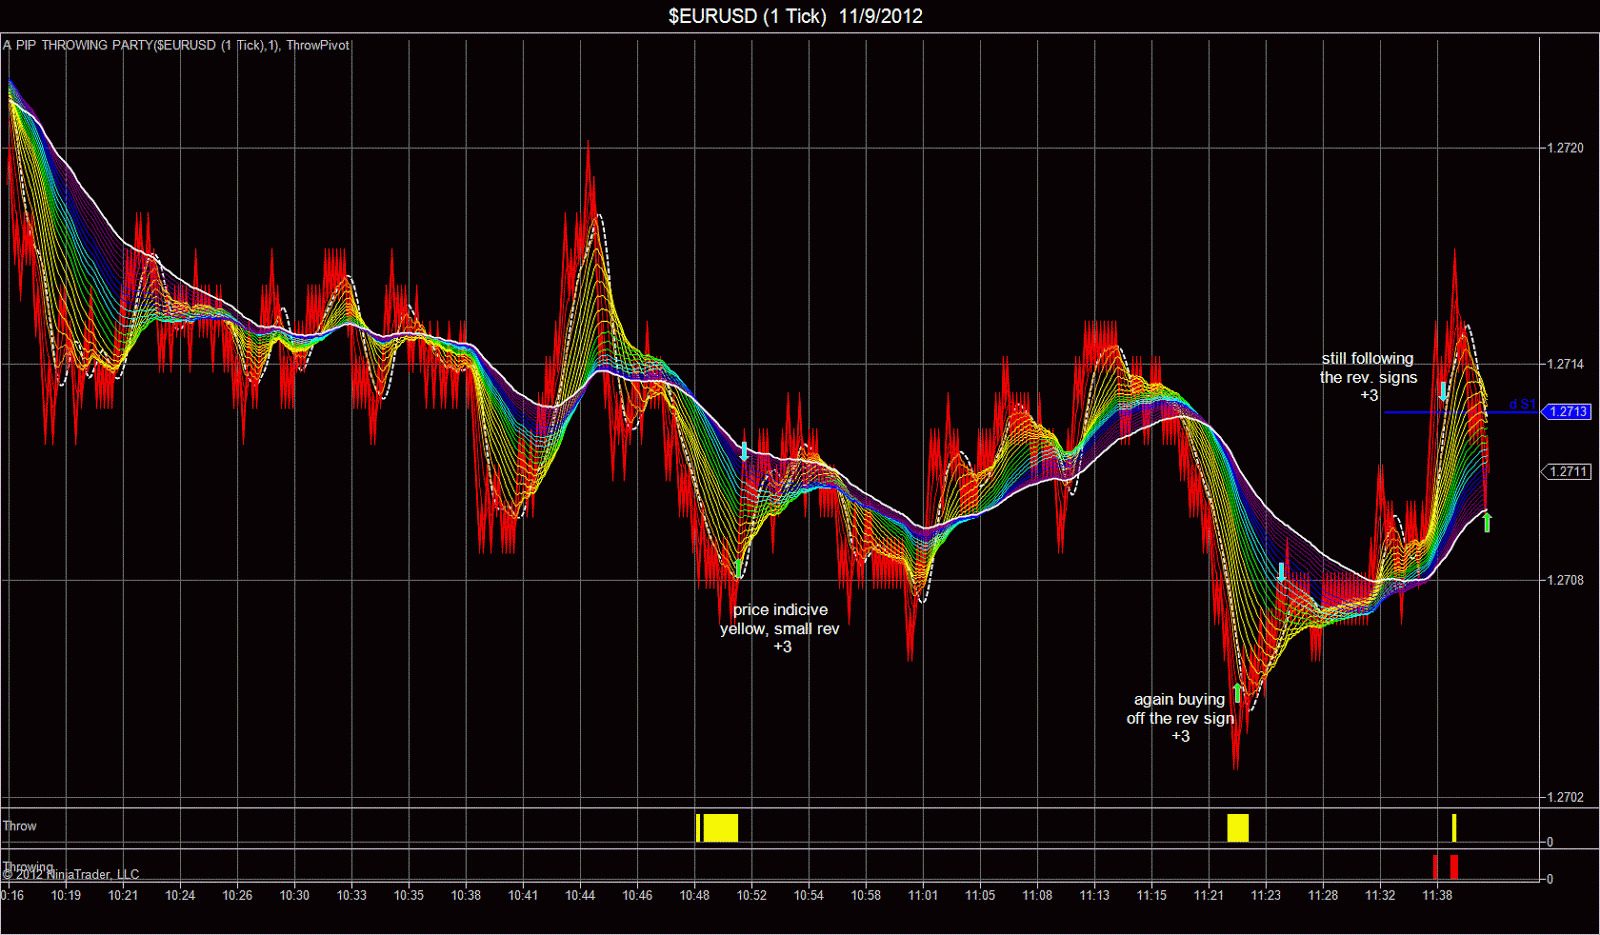Click the 10:52 time axis label
Image resolution: width=1600 pixels, height=935 pixels.
pyautogui.click(x=752, y=895)
